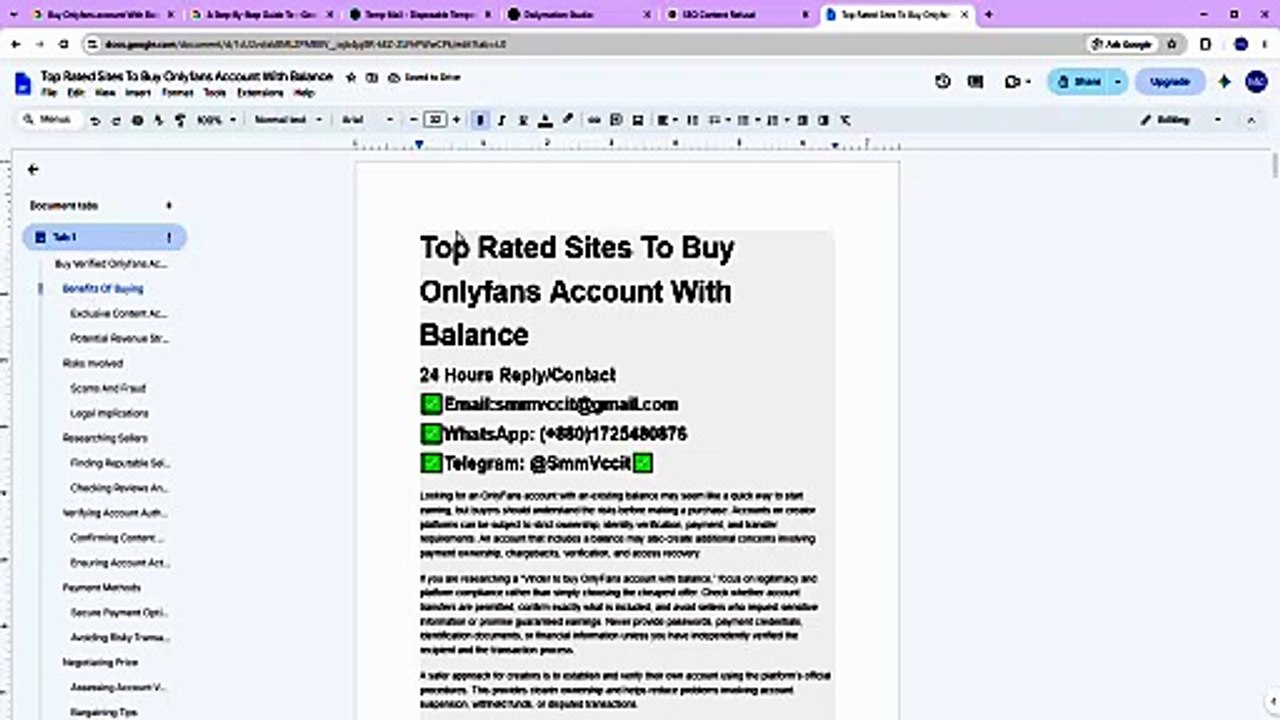This screenshot has width=1280, height=720.
Task: Clear formatting from the selection
Action: click(x=845, y=120)
